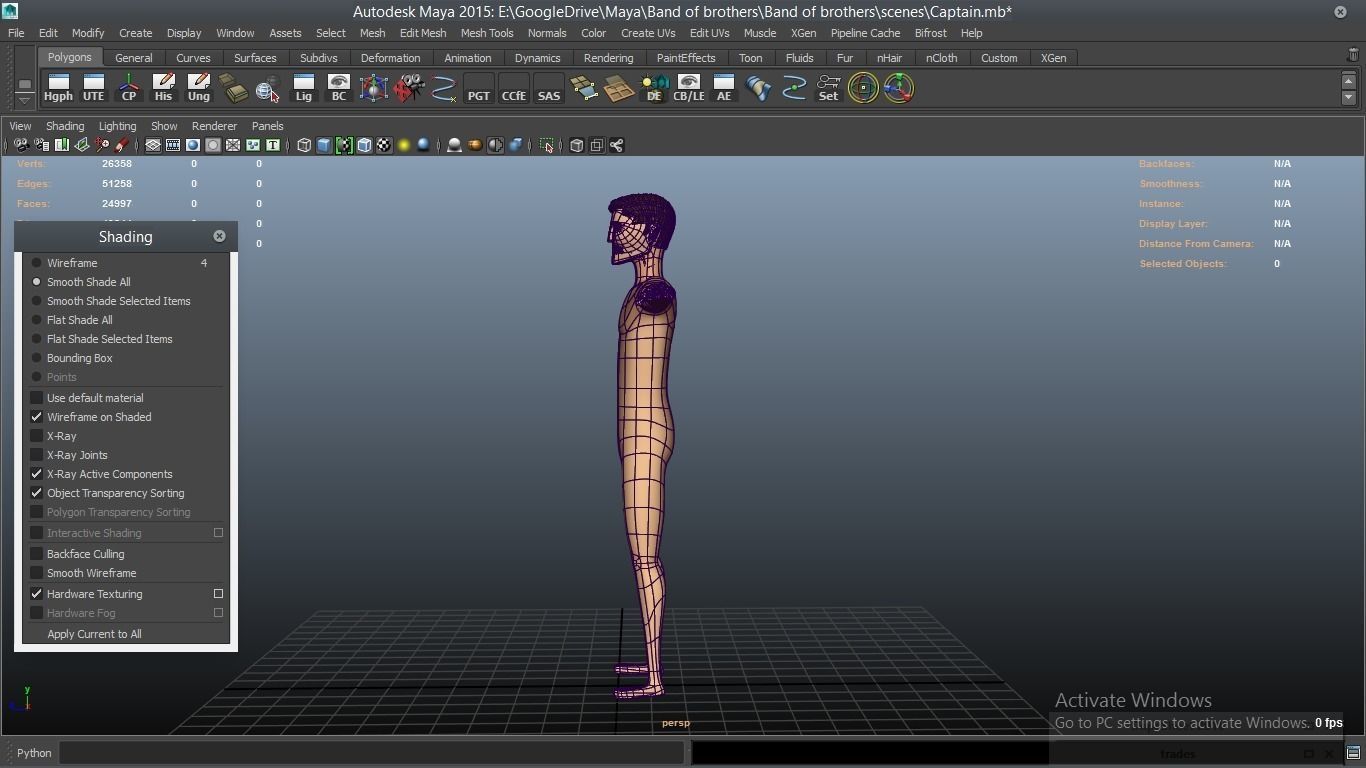
Task: Click the UTE shelf button
Action: pos(93,88)
